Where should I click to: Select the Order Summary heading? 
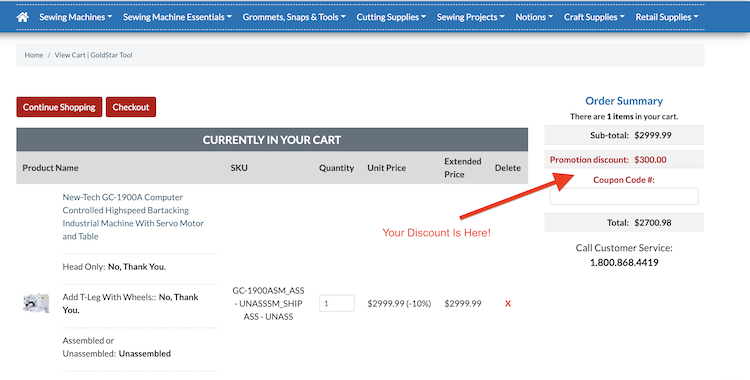coord(624,101)
